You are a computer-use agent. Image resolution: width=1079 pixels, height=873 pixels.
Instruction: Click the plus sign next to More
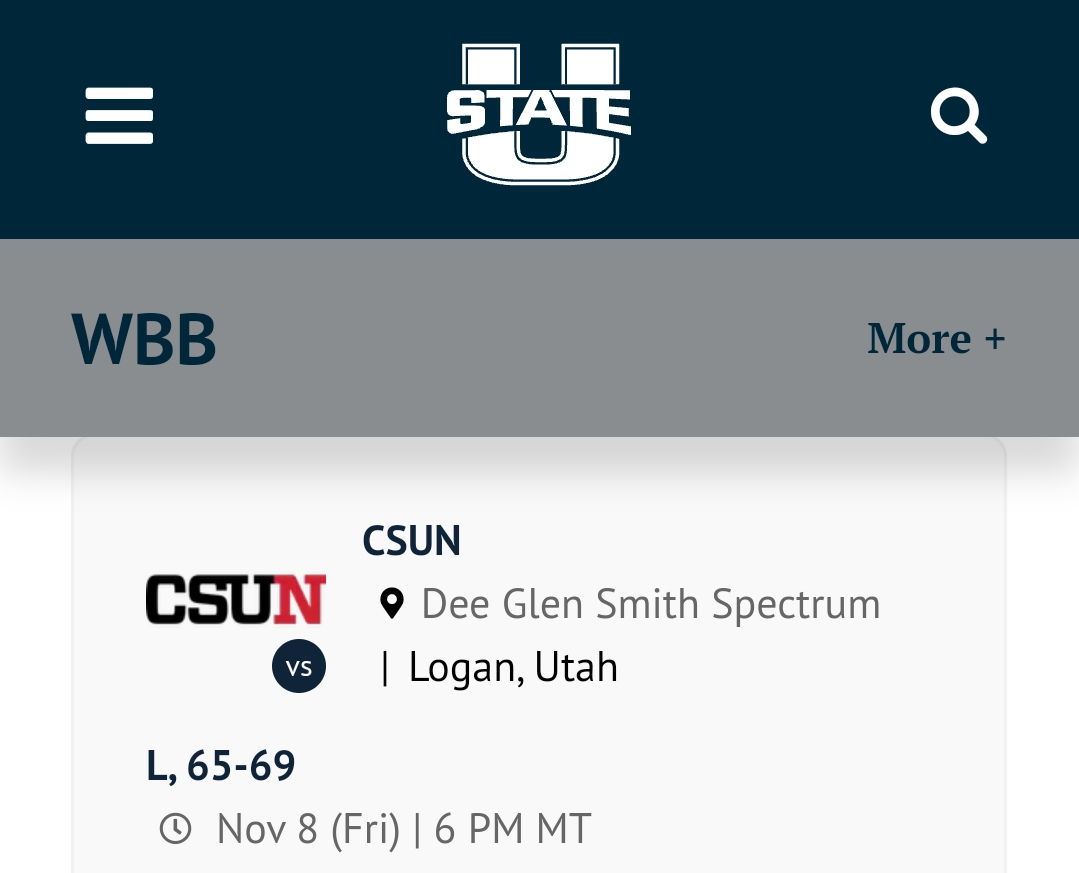pos(994,339)
